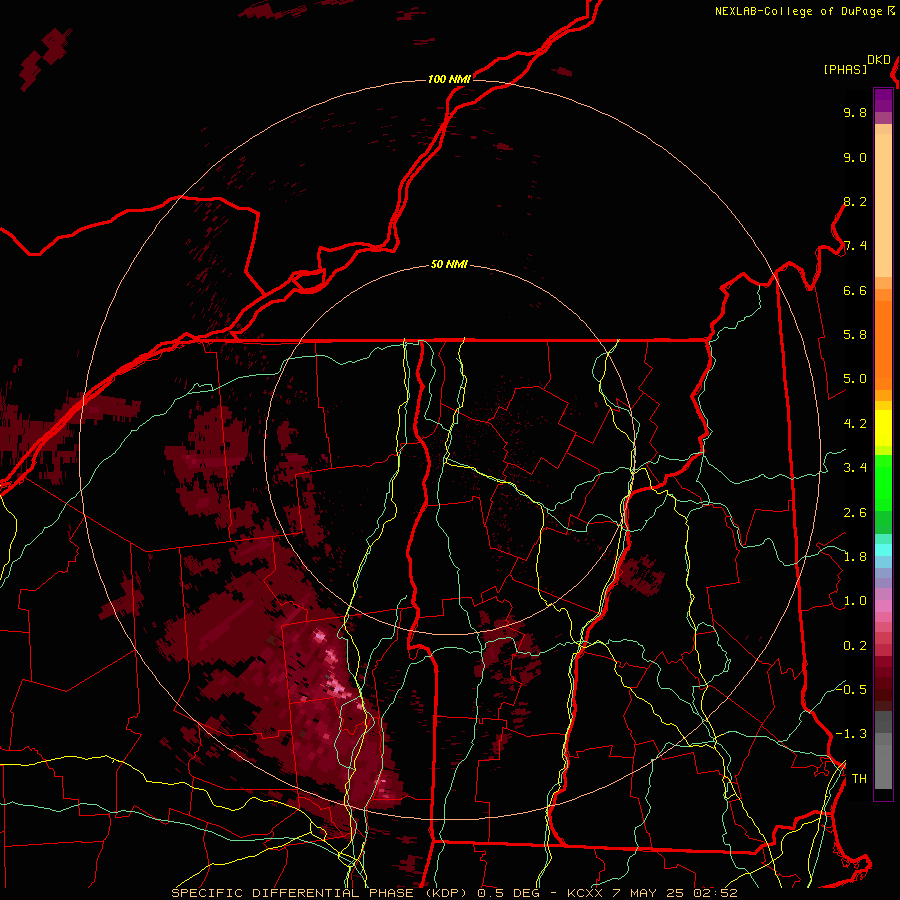Click the -1.3 scale label
This screenshot has height=900, width=900.
click(x=851, y=734)
